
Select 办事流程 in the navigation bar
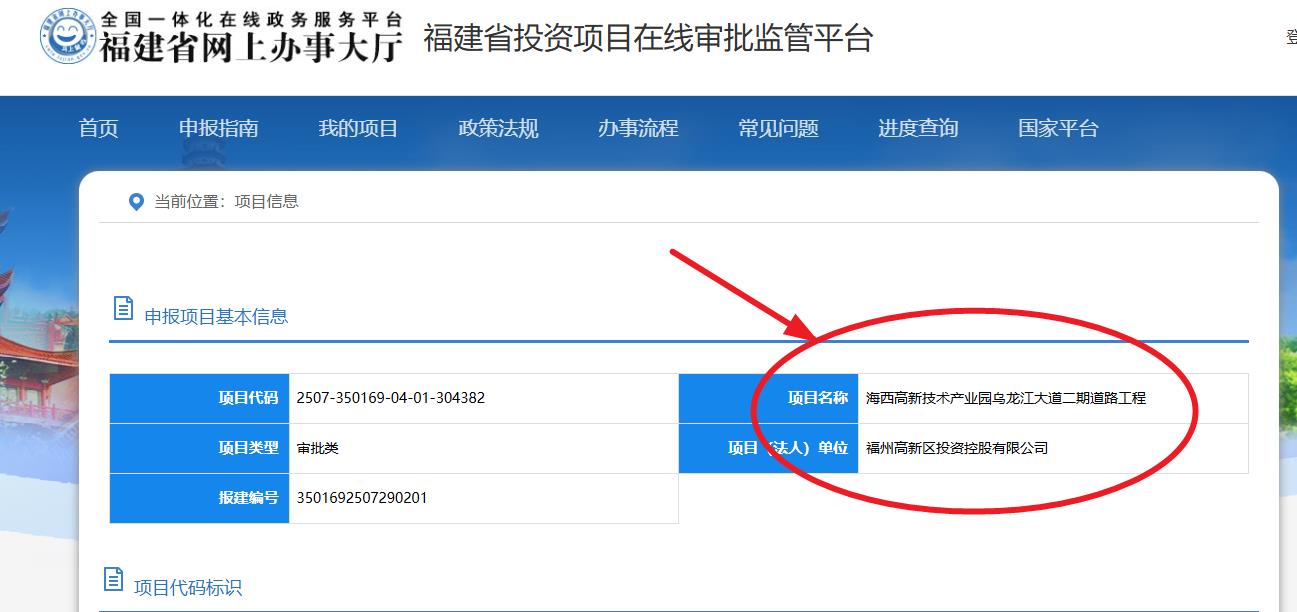(638, 128)
